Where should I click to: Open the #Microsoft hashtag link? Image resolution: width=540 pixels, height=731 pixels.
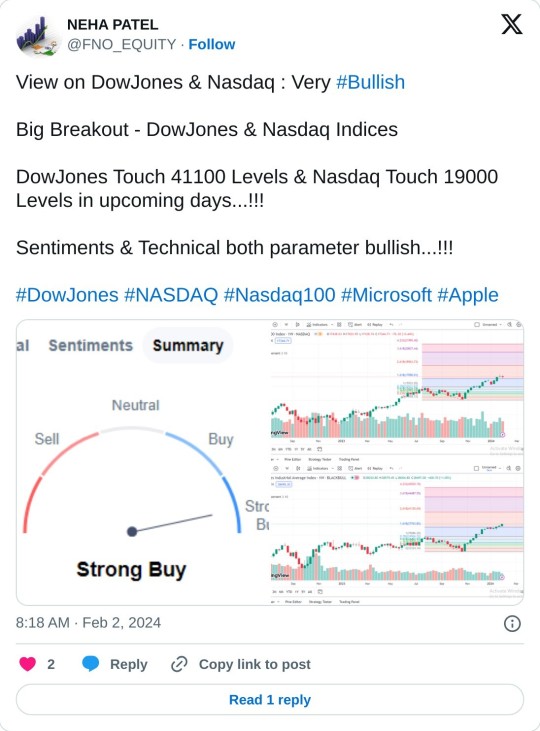(x=386, y=295)
